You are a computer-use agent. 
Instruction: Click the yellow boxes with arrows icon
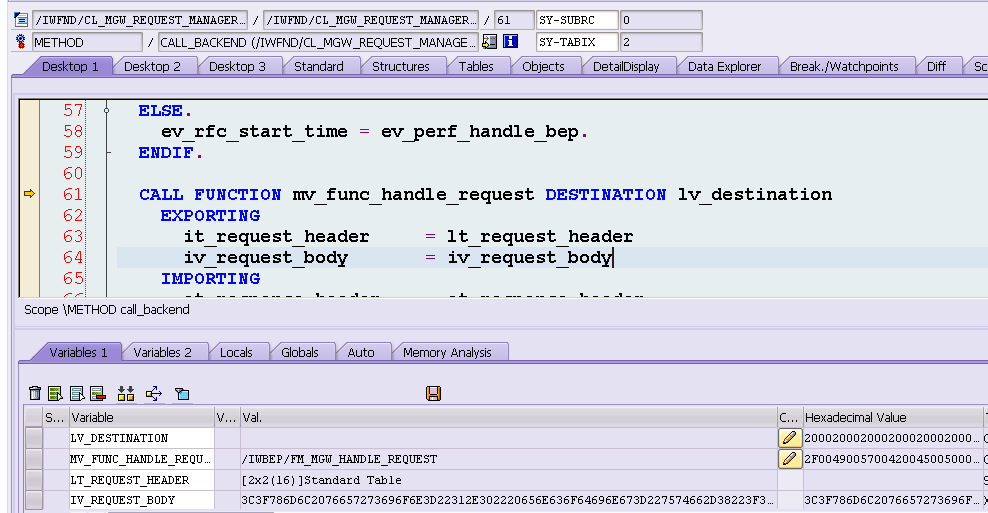pos(126,394)
